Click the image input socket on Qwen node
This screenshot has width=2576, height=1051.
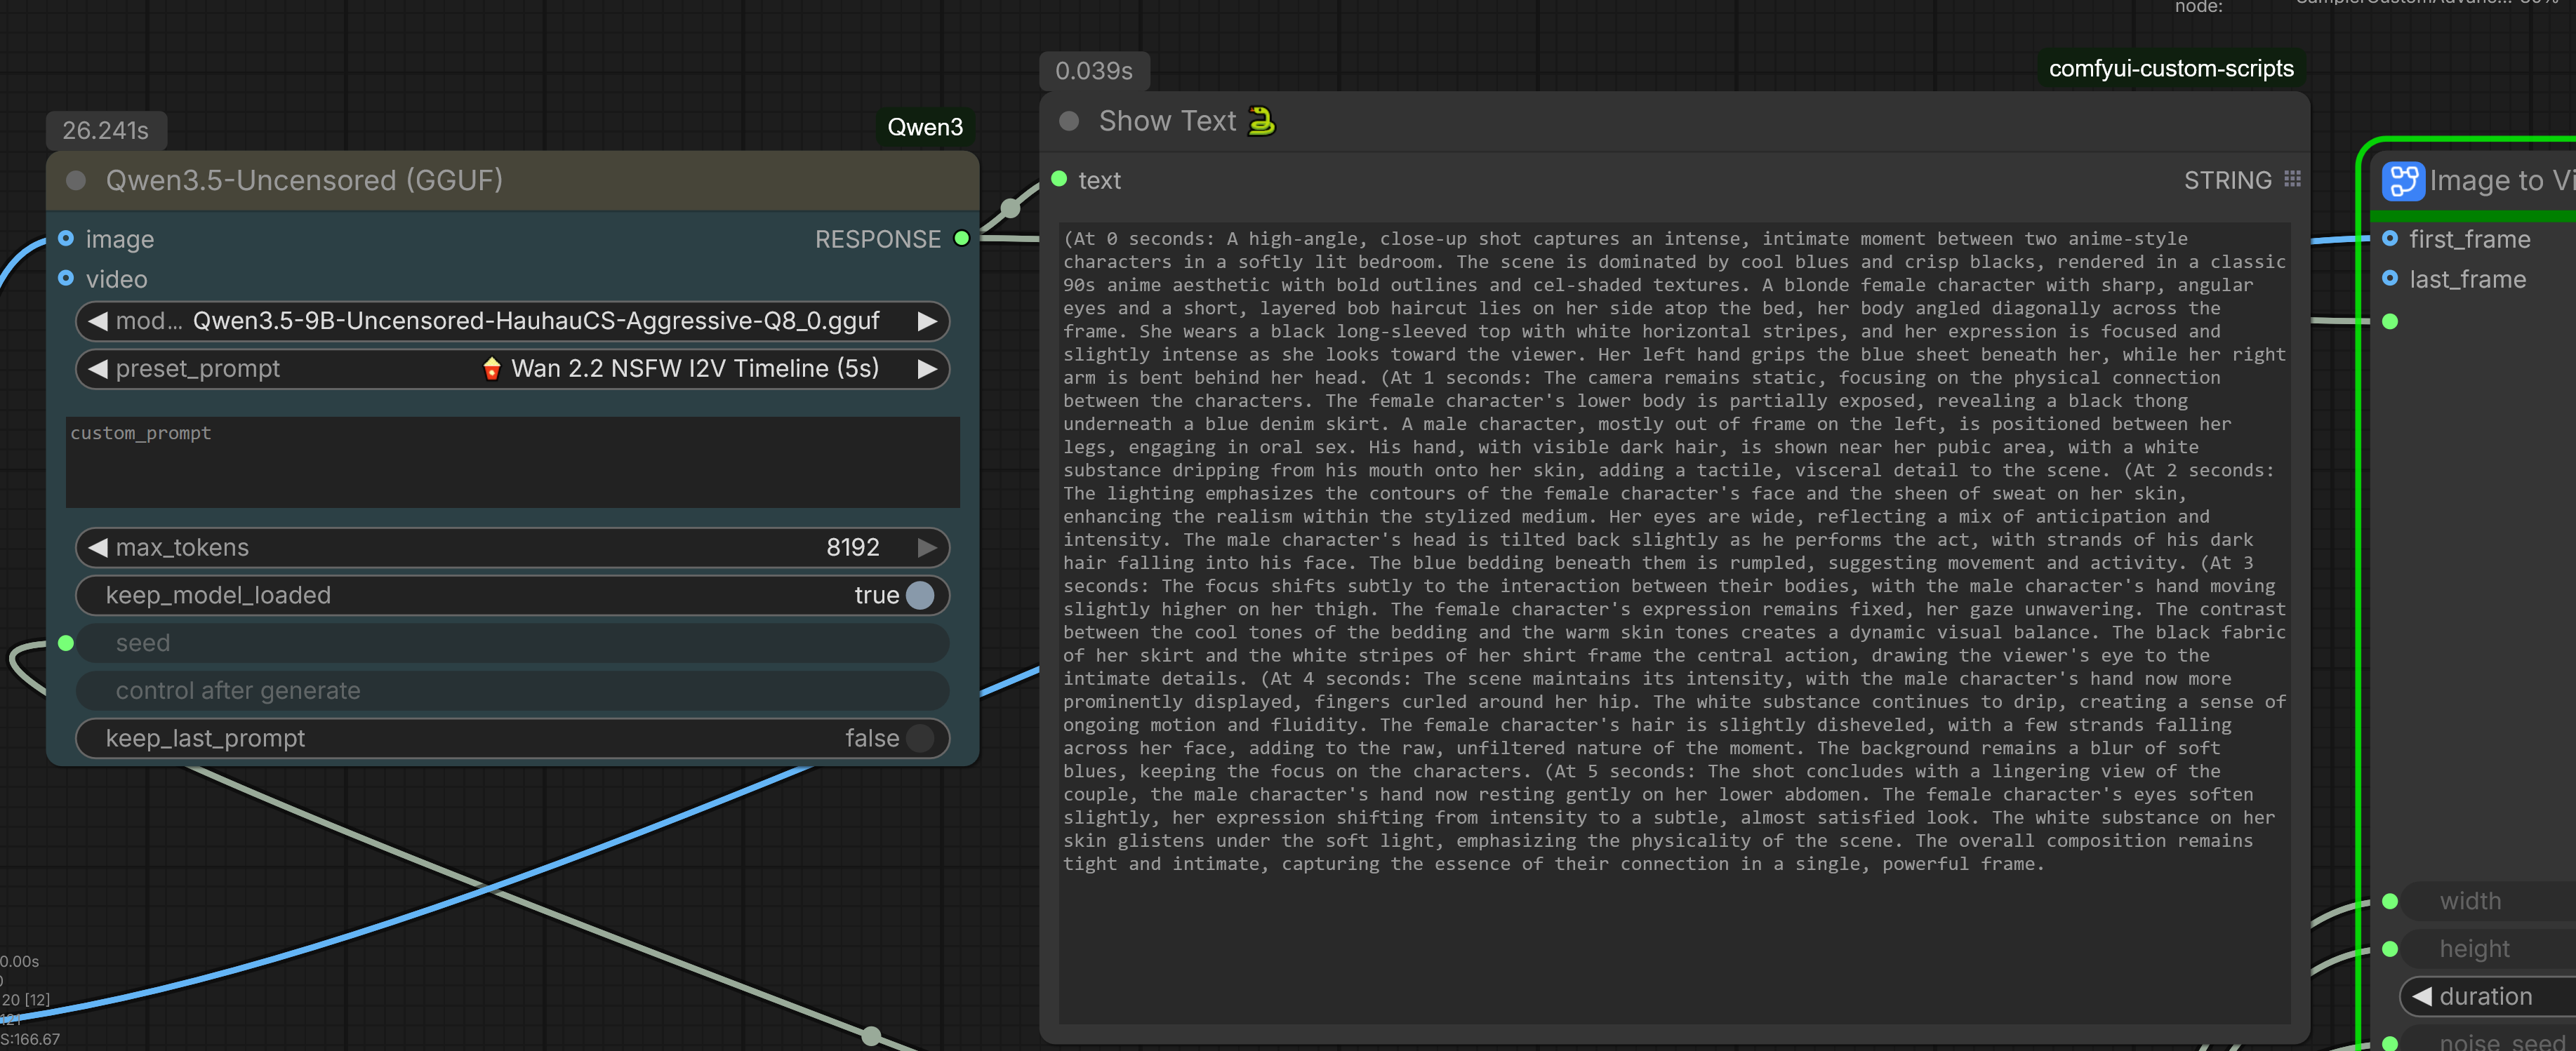pos(66,238)
